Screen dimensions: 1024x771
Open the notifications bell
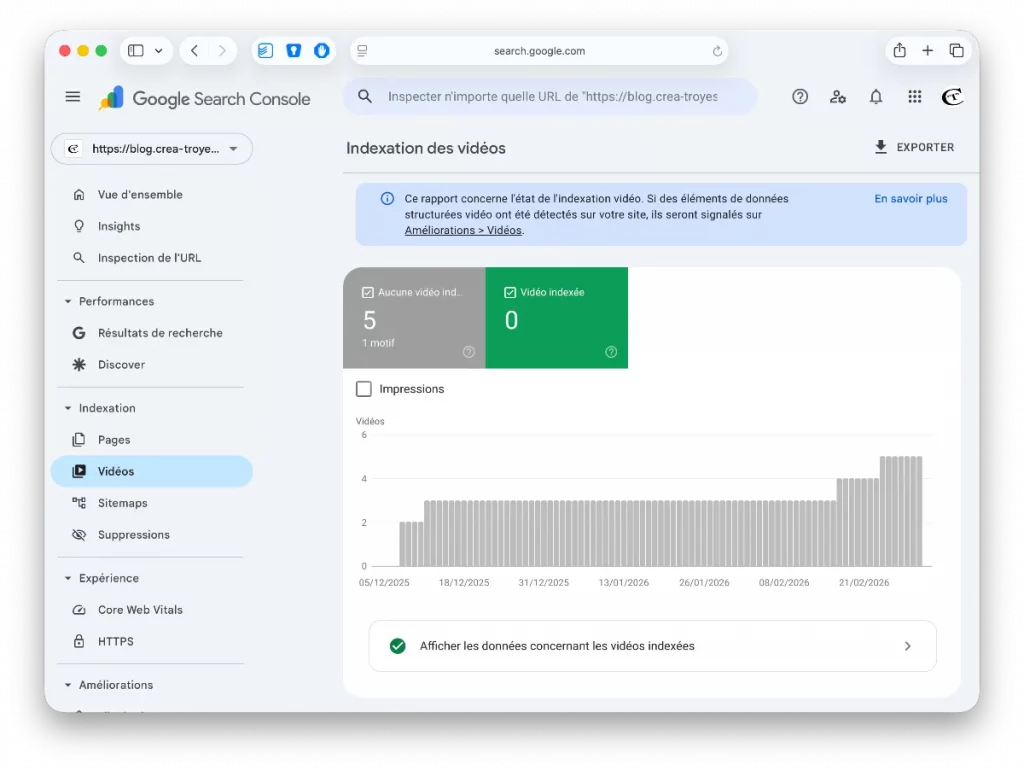coord(876,96)
